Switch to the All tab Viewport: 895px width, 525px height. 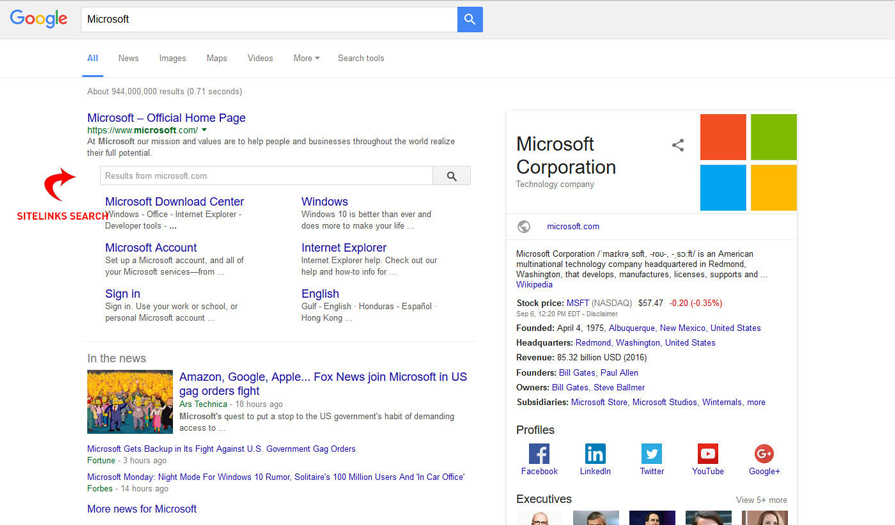click(92, 58)
